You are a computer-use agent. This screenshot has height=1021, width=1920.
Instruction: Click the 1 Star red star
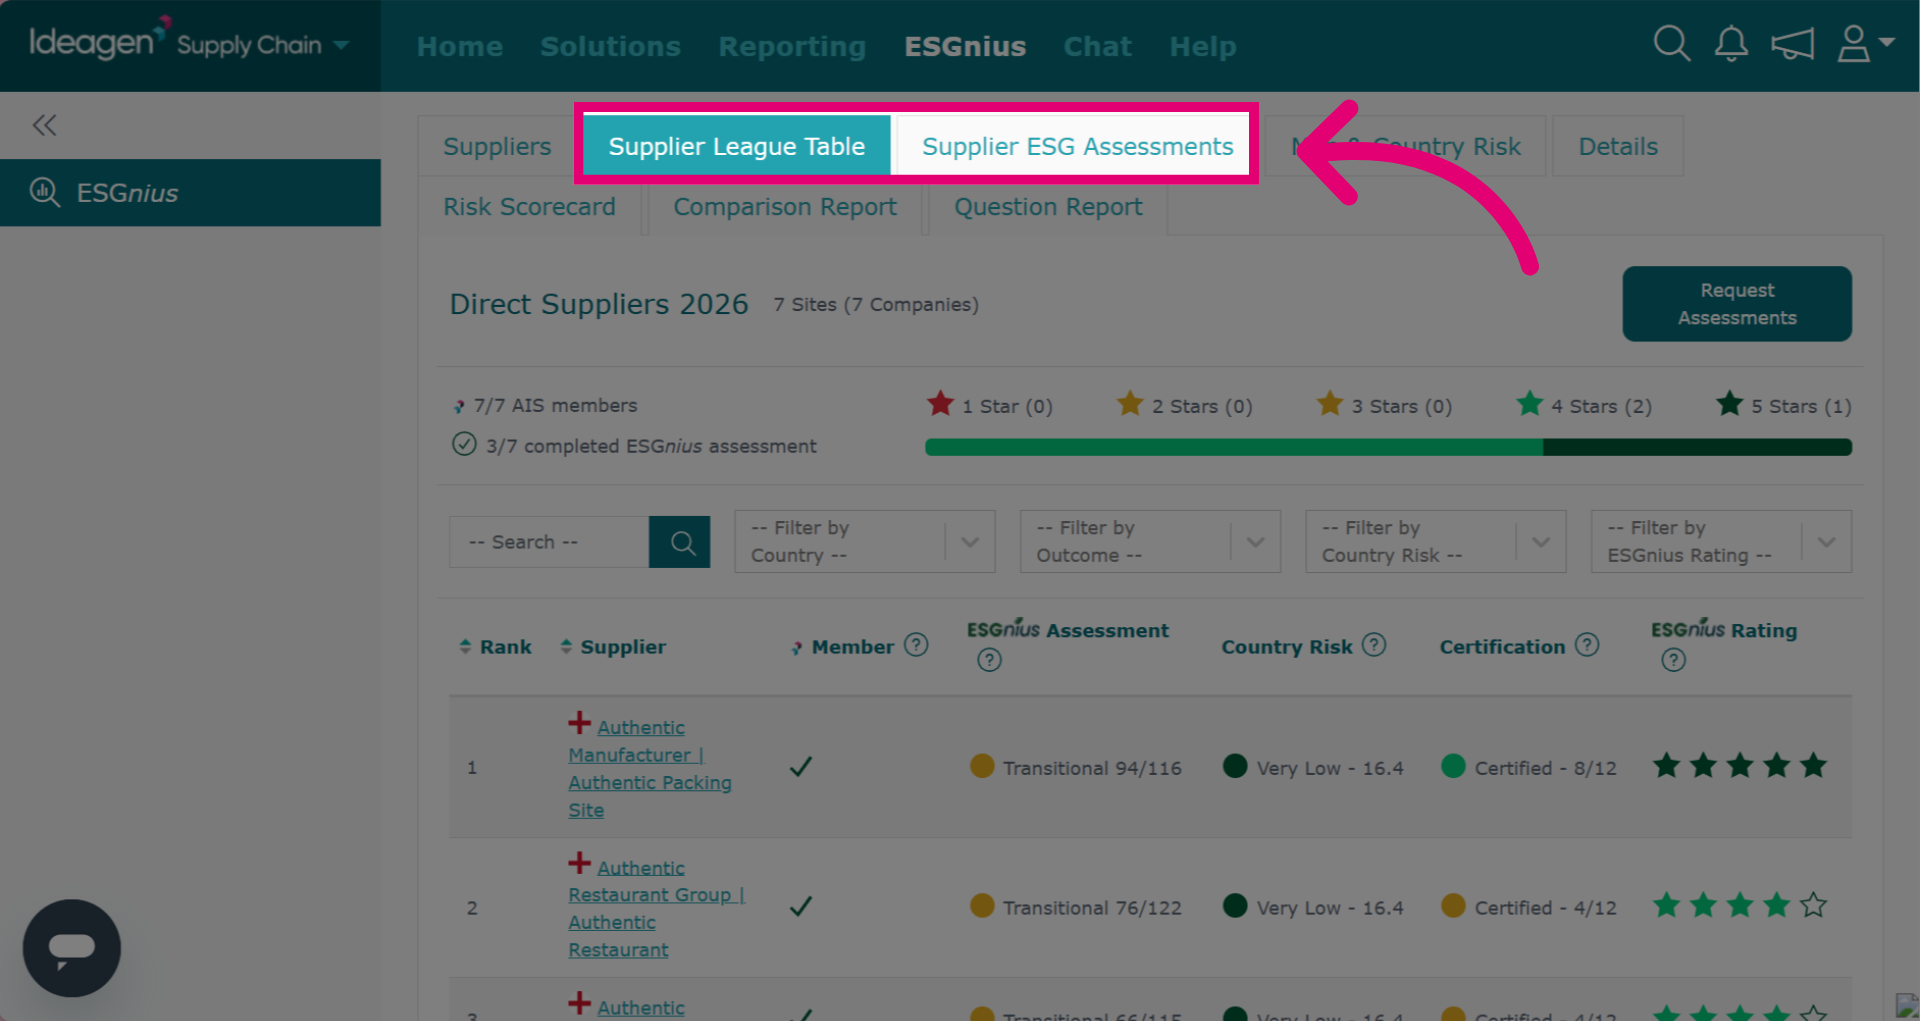coord(940,403)
